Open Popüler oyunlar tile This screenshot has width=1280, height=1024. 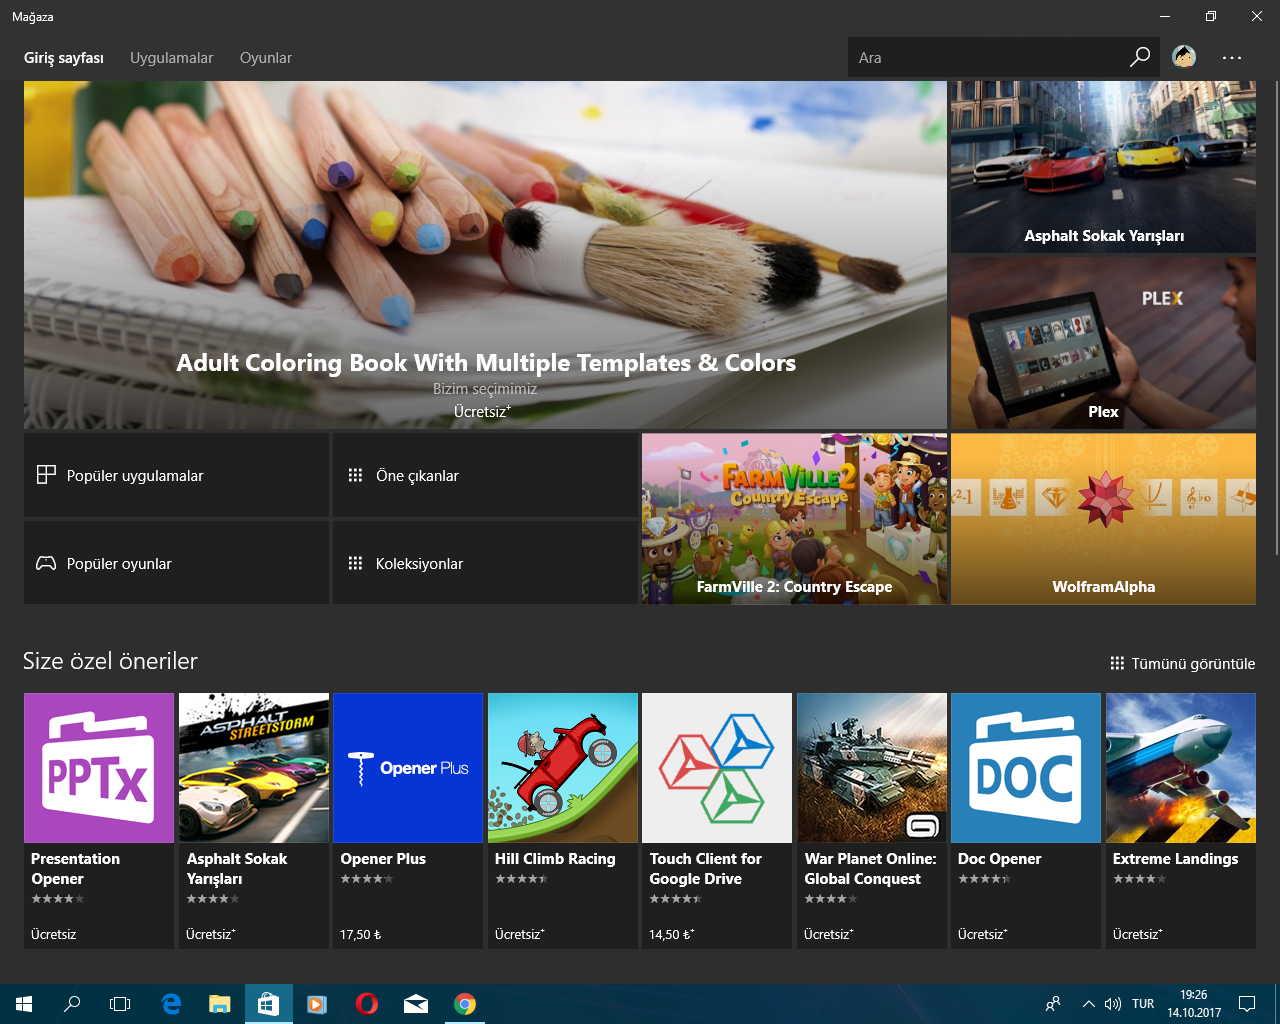[x=176, y=563]
